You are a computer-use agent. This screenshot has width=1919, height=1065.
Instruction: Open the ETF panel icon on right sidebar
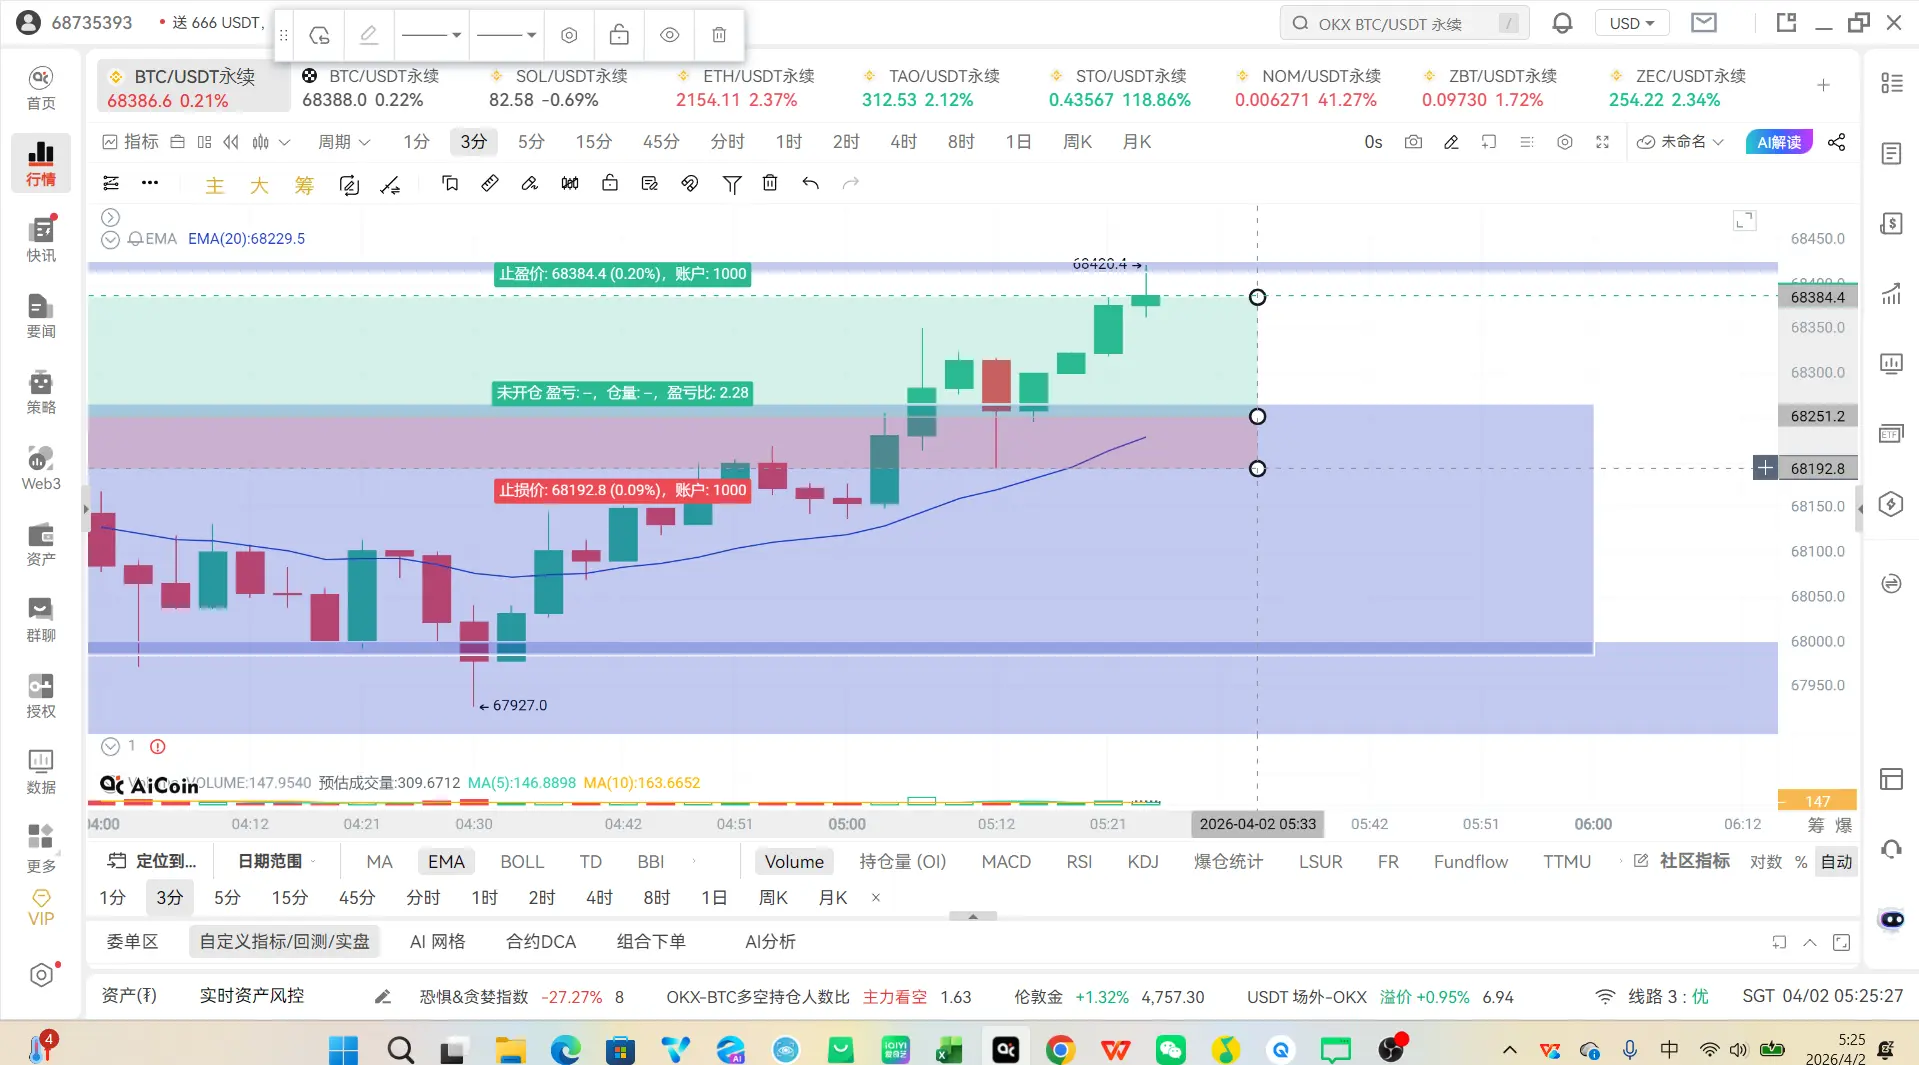[x=1891, y=433]
